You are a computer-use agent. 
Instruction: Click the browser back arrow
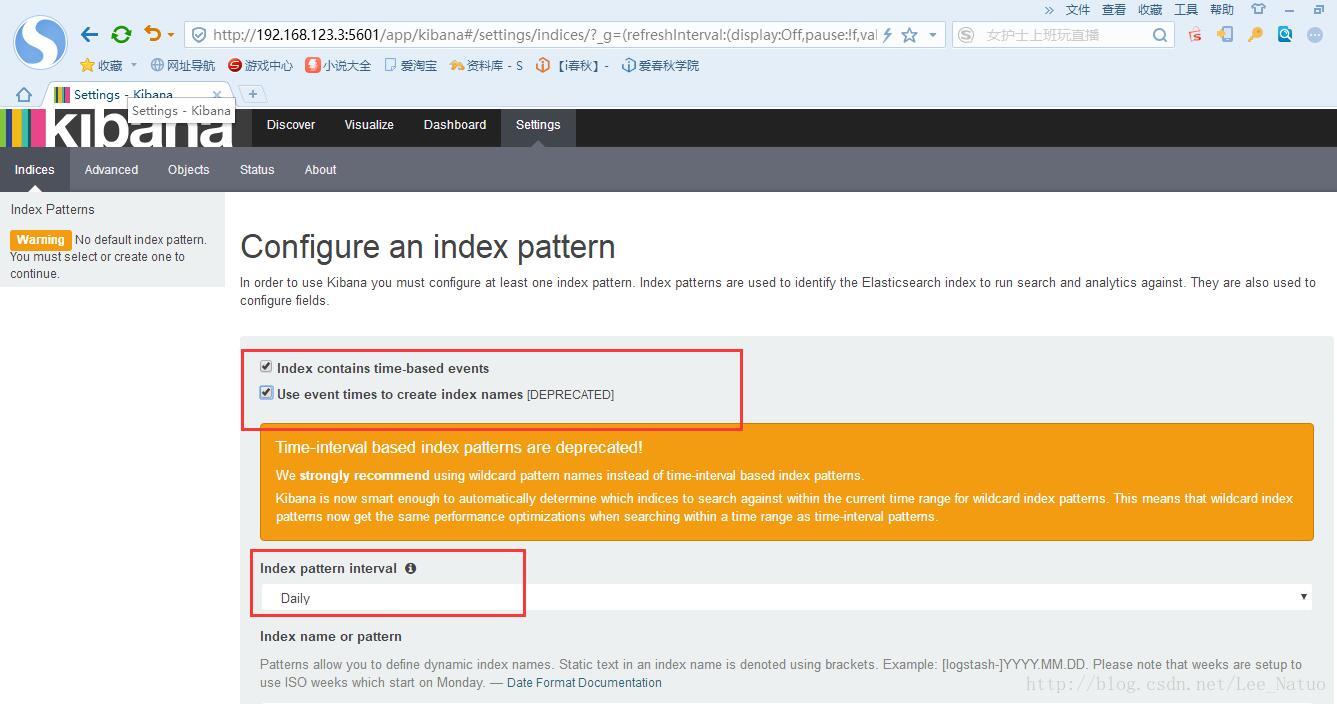90,34
